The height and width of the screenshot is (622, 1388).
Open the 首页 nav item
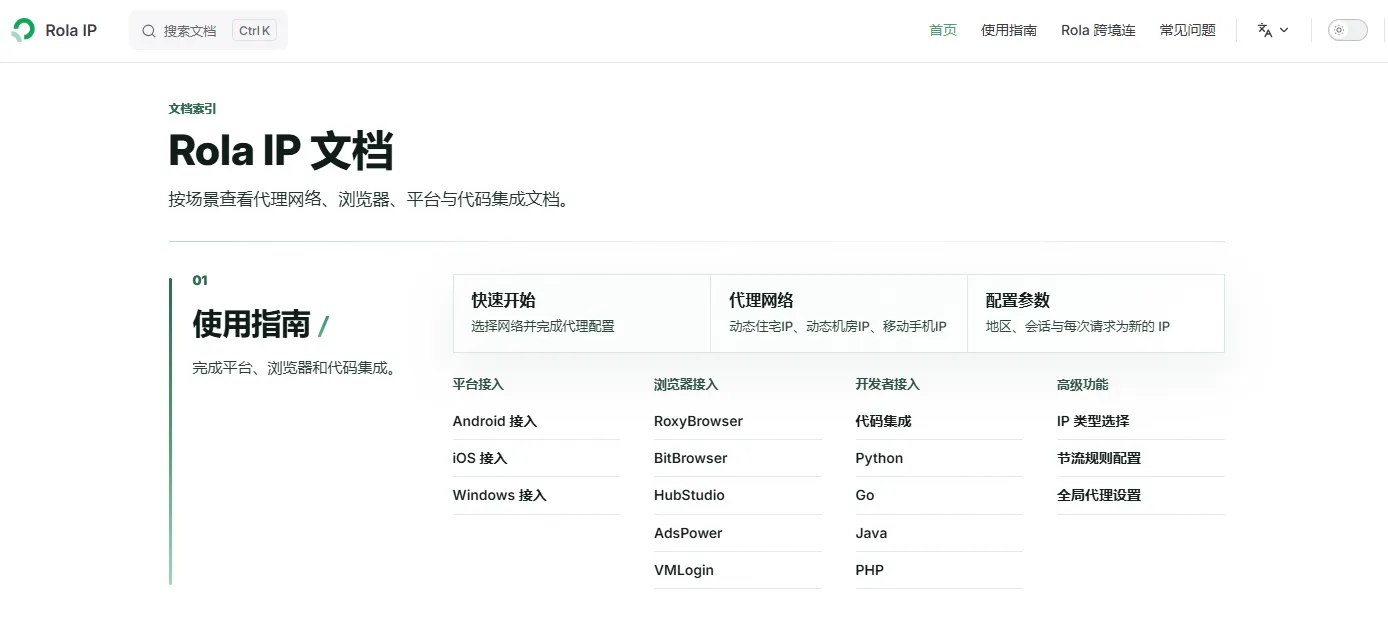click(943, 30)
